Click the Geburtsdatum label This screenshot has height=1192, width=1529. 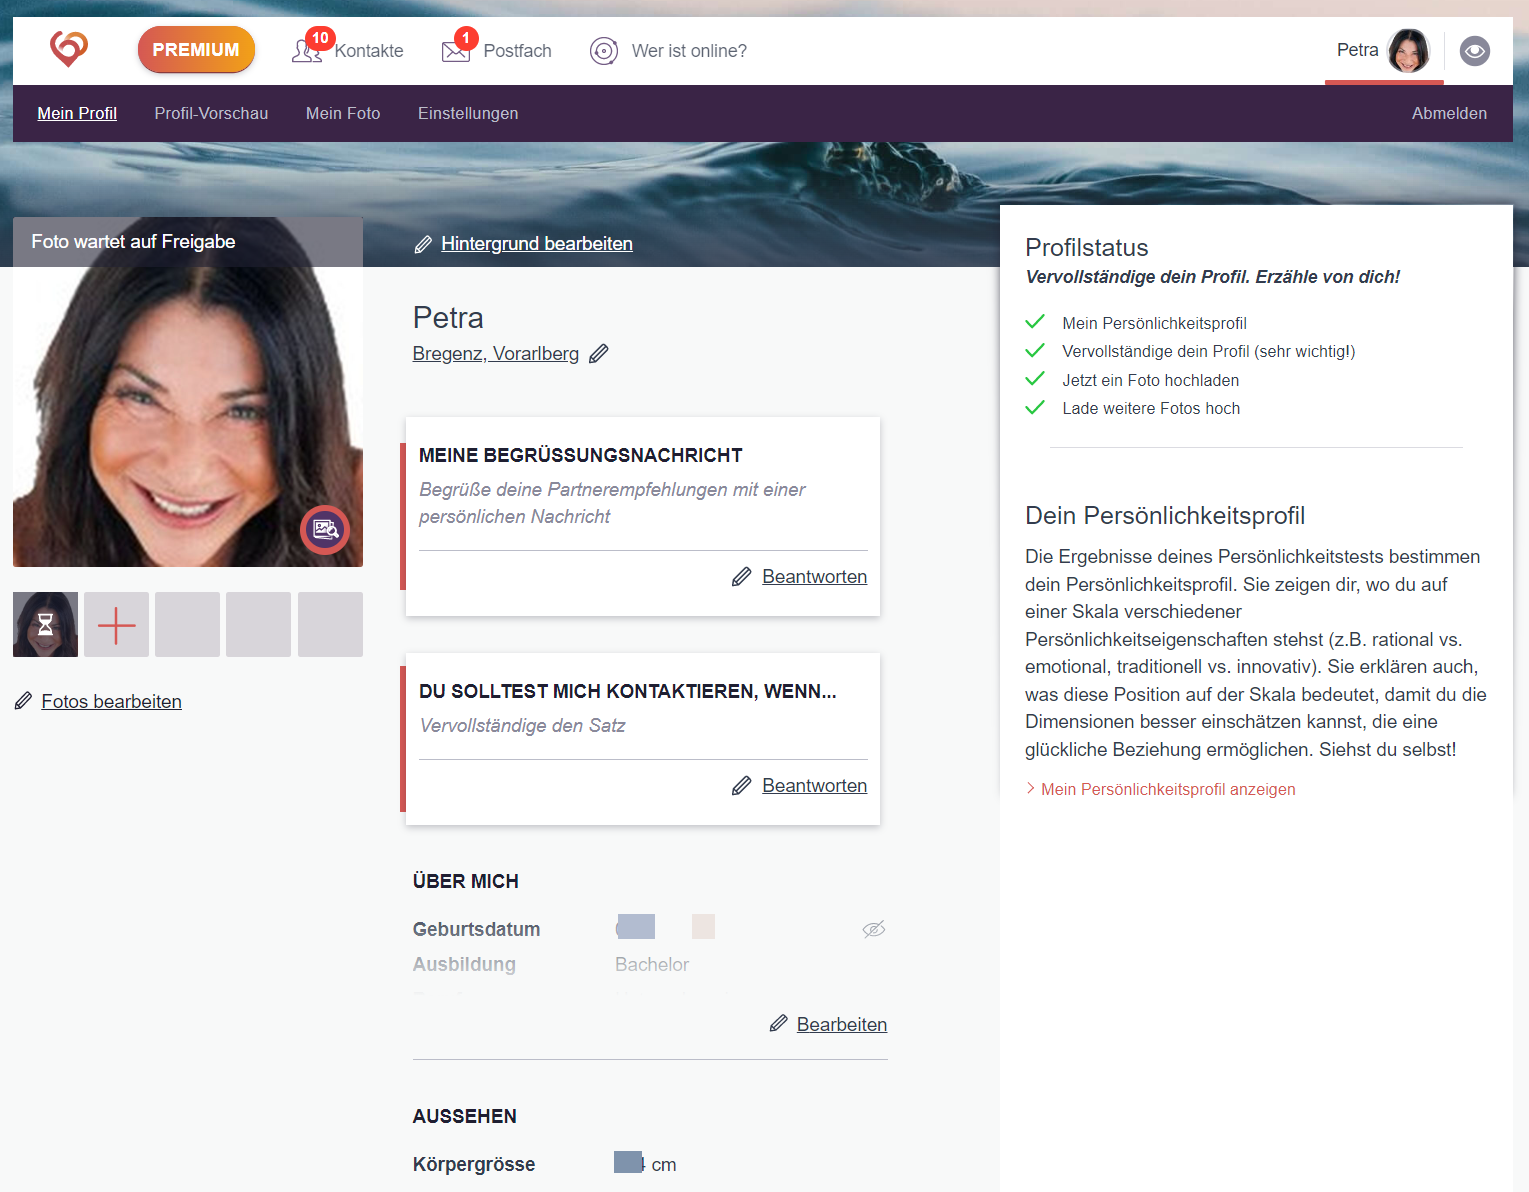[476, 929]
